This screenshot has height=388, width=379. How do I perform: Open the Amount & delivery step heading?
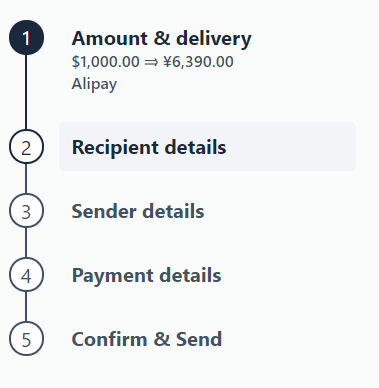(x=161, y=38)
